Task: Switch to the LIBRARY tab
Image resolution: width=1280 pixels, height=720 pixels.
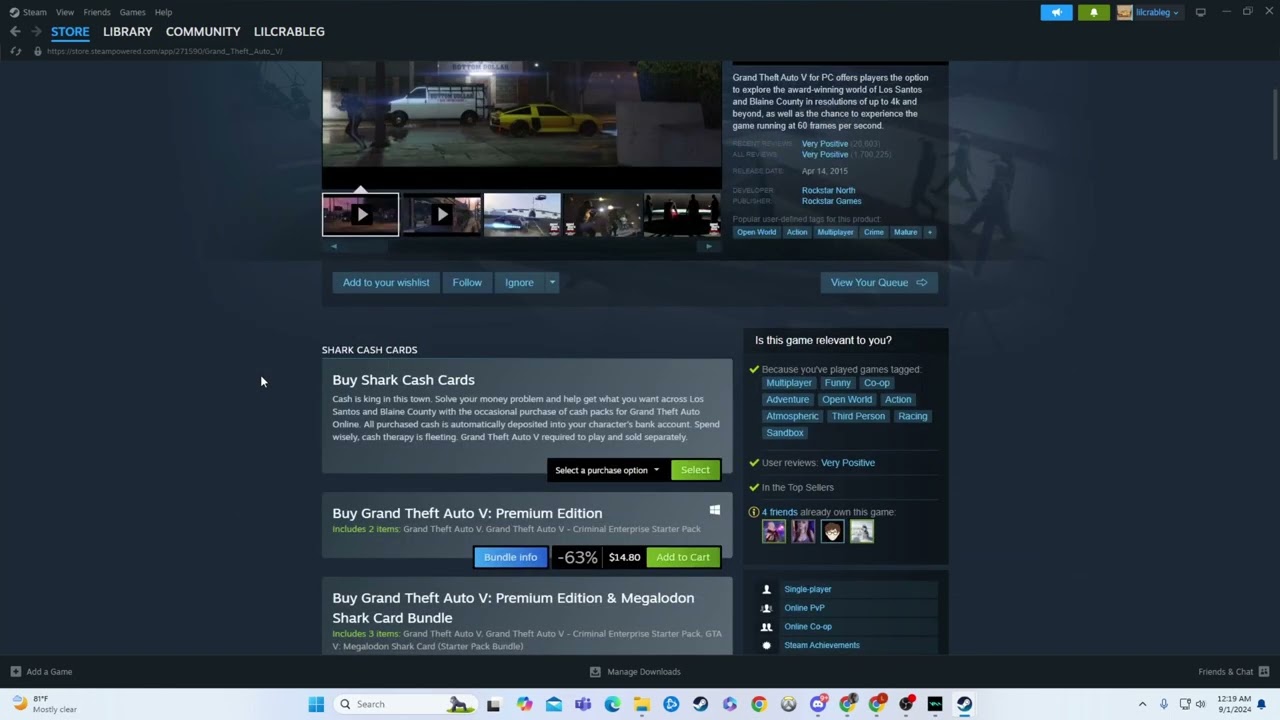Action: [x=127, y=31]
